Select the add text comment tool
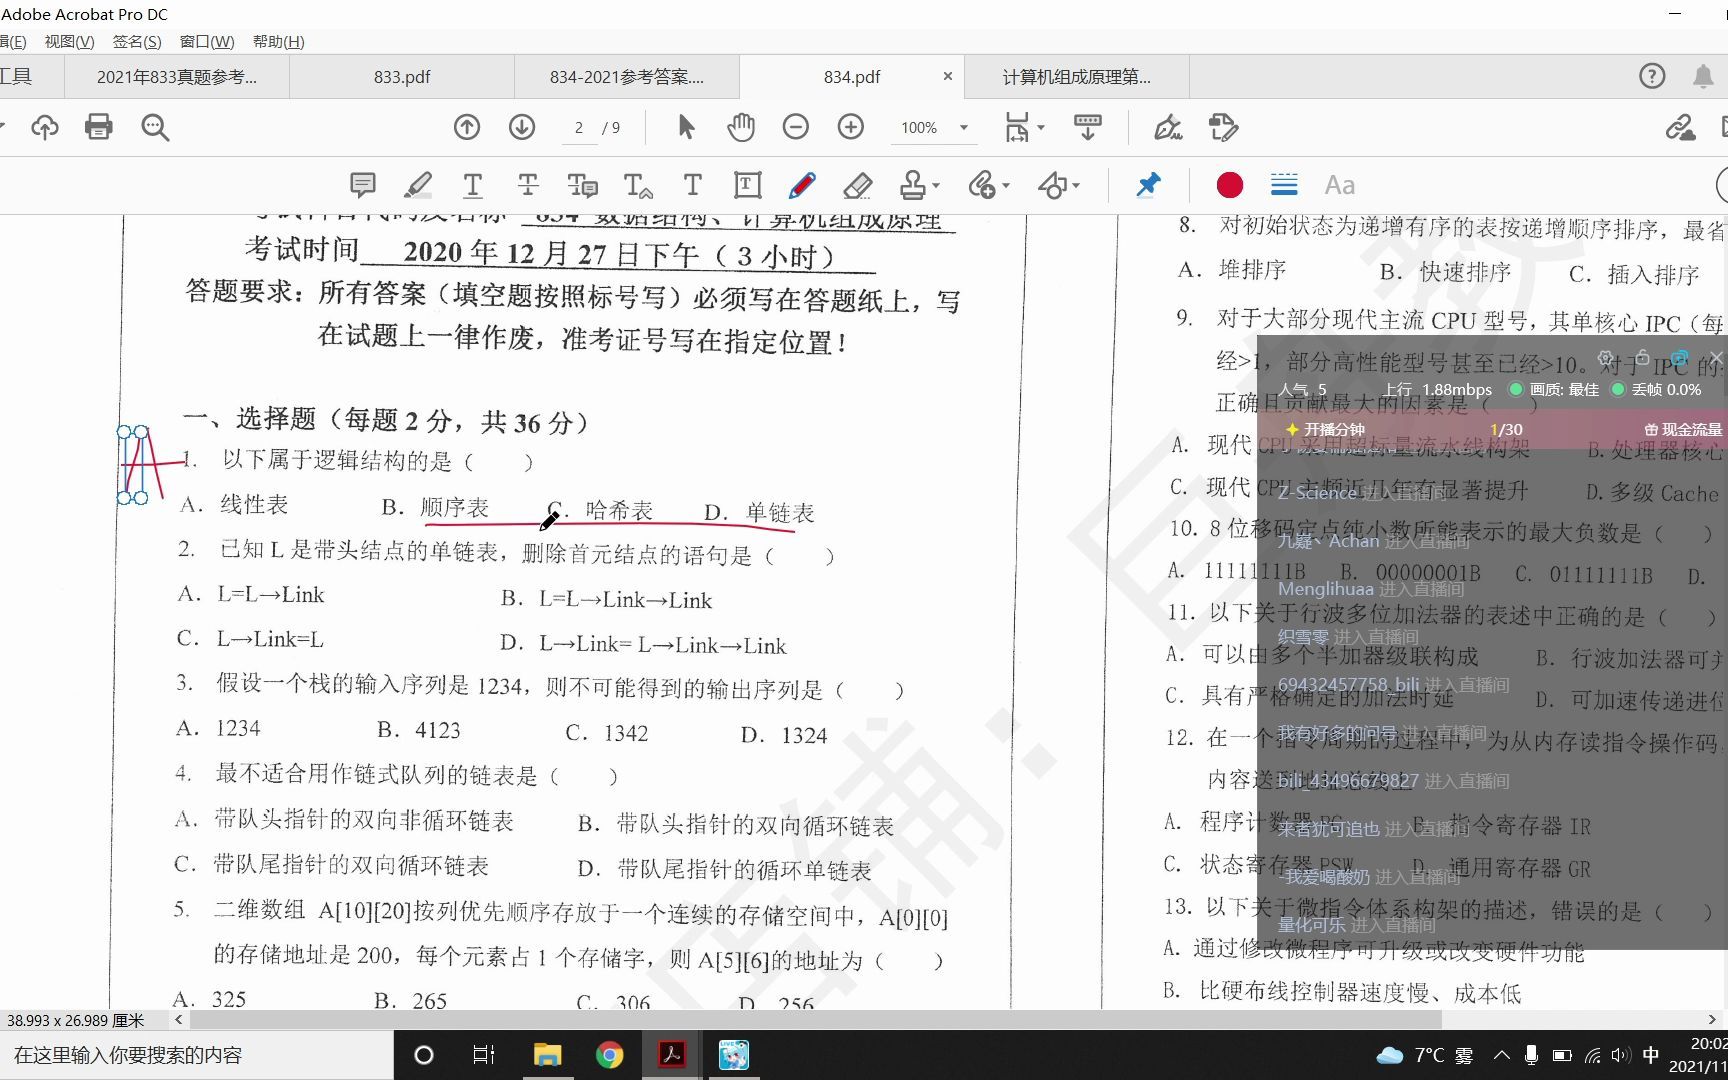1728x1080 pixels. 692,185
